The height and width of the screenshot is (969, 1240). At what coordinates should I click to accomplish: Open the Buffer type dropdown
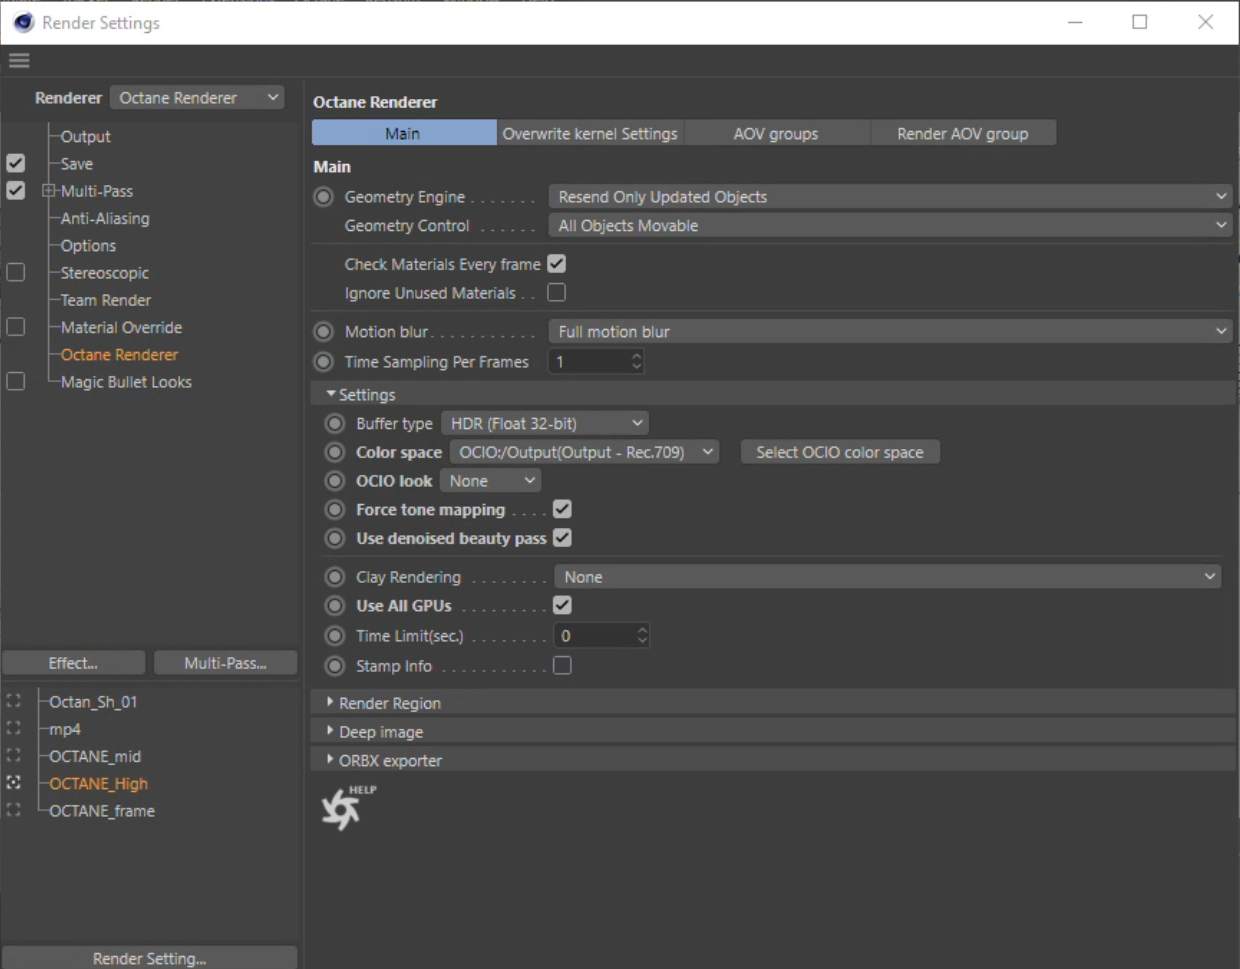pyautogui.click(x=545, y=423)
